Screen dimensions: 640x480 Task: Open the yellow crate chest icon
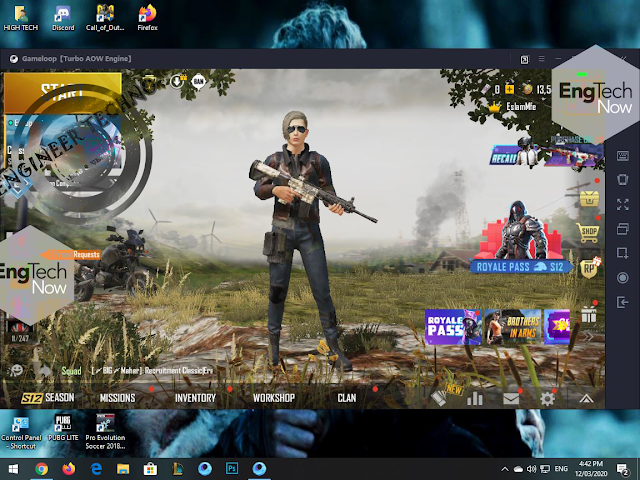[x=589, y=198]
